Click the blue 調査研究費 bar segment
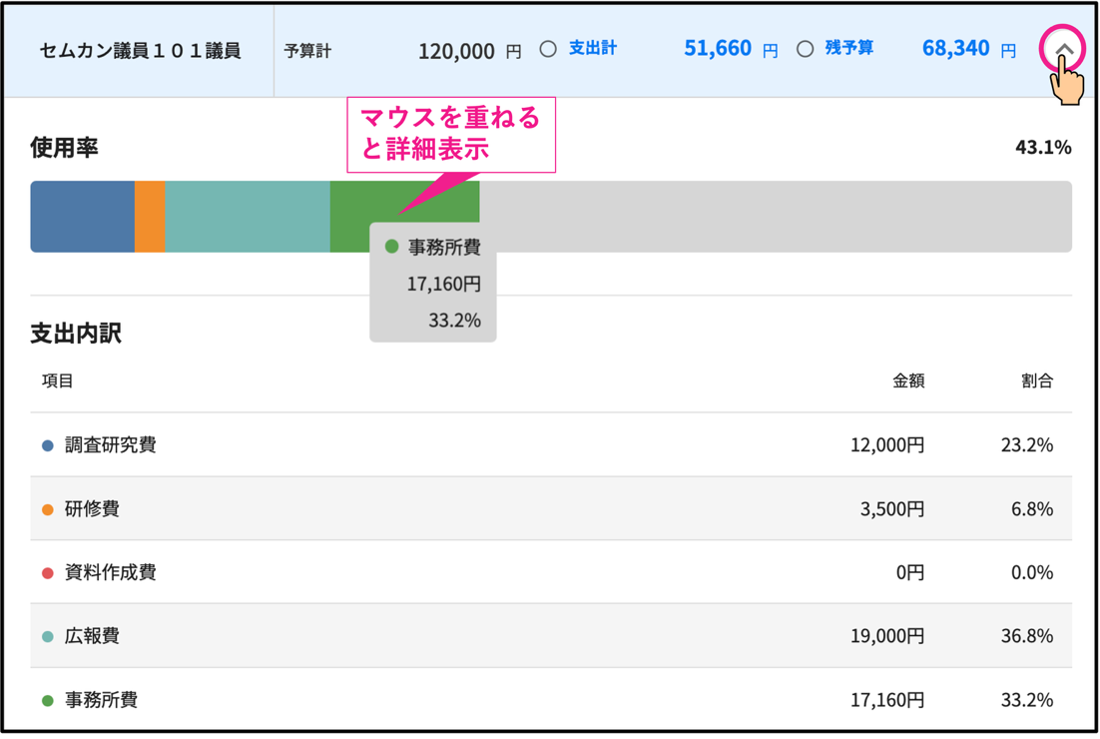Image resolution: width=1100 pixels, height=739 pixels. click(x=82, y=216)
